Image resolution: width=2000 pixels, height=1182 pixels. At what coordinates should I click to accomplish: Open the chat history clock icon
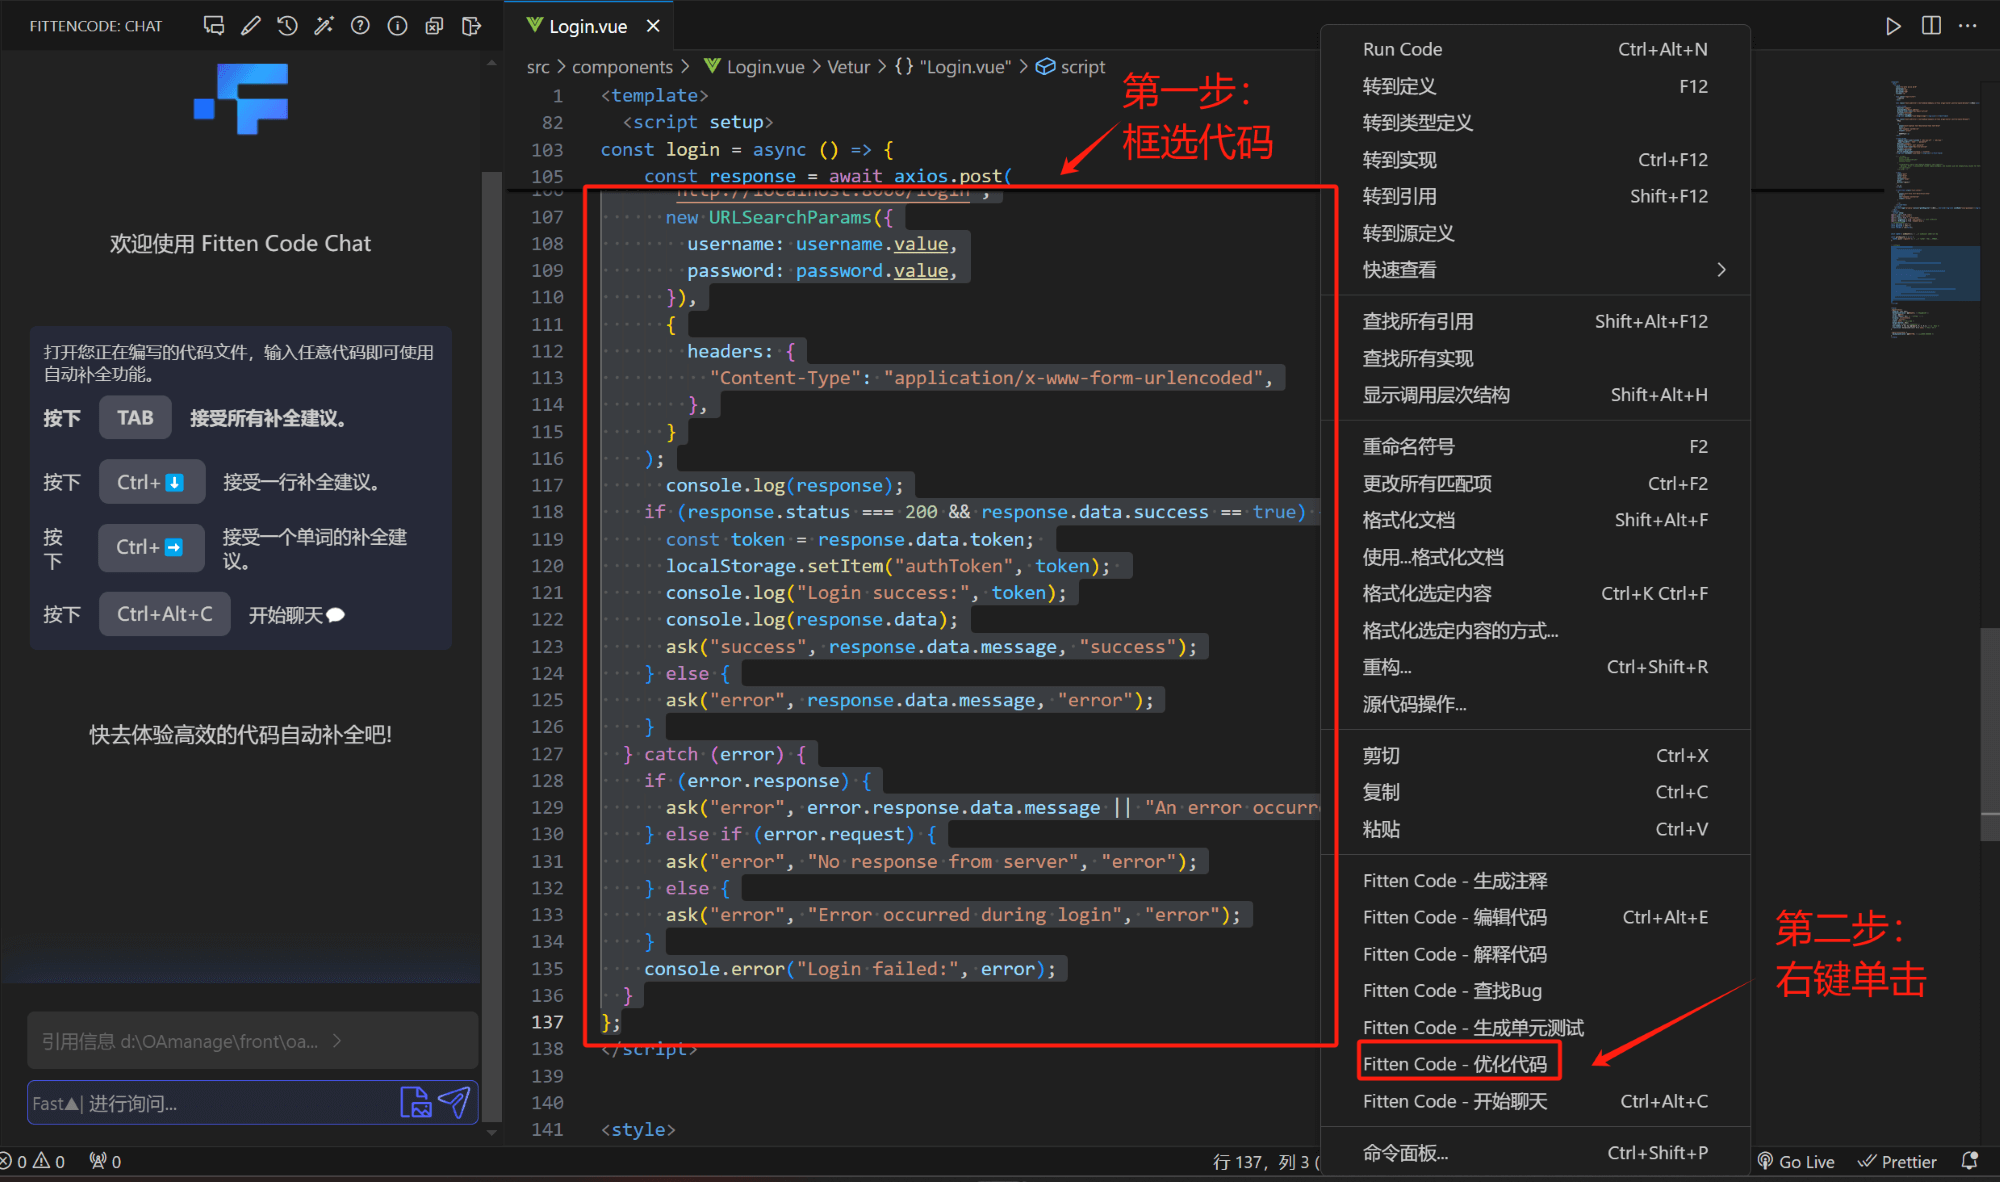click(288, 26)
